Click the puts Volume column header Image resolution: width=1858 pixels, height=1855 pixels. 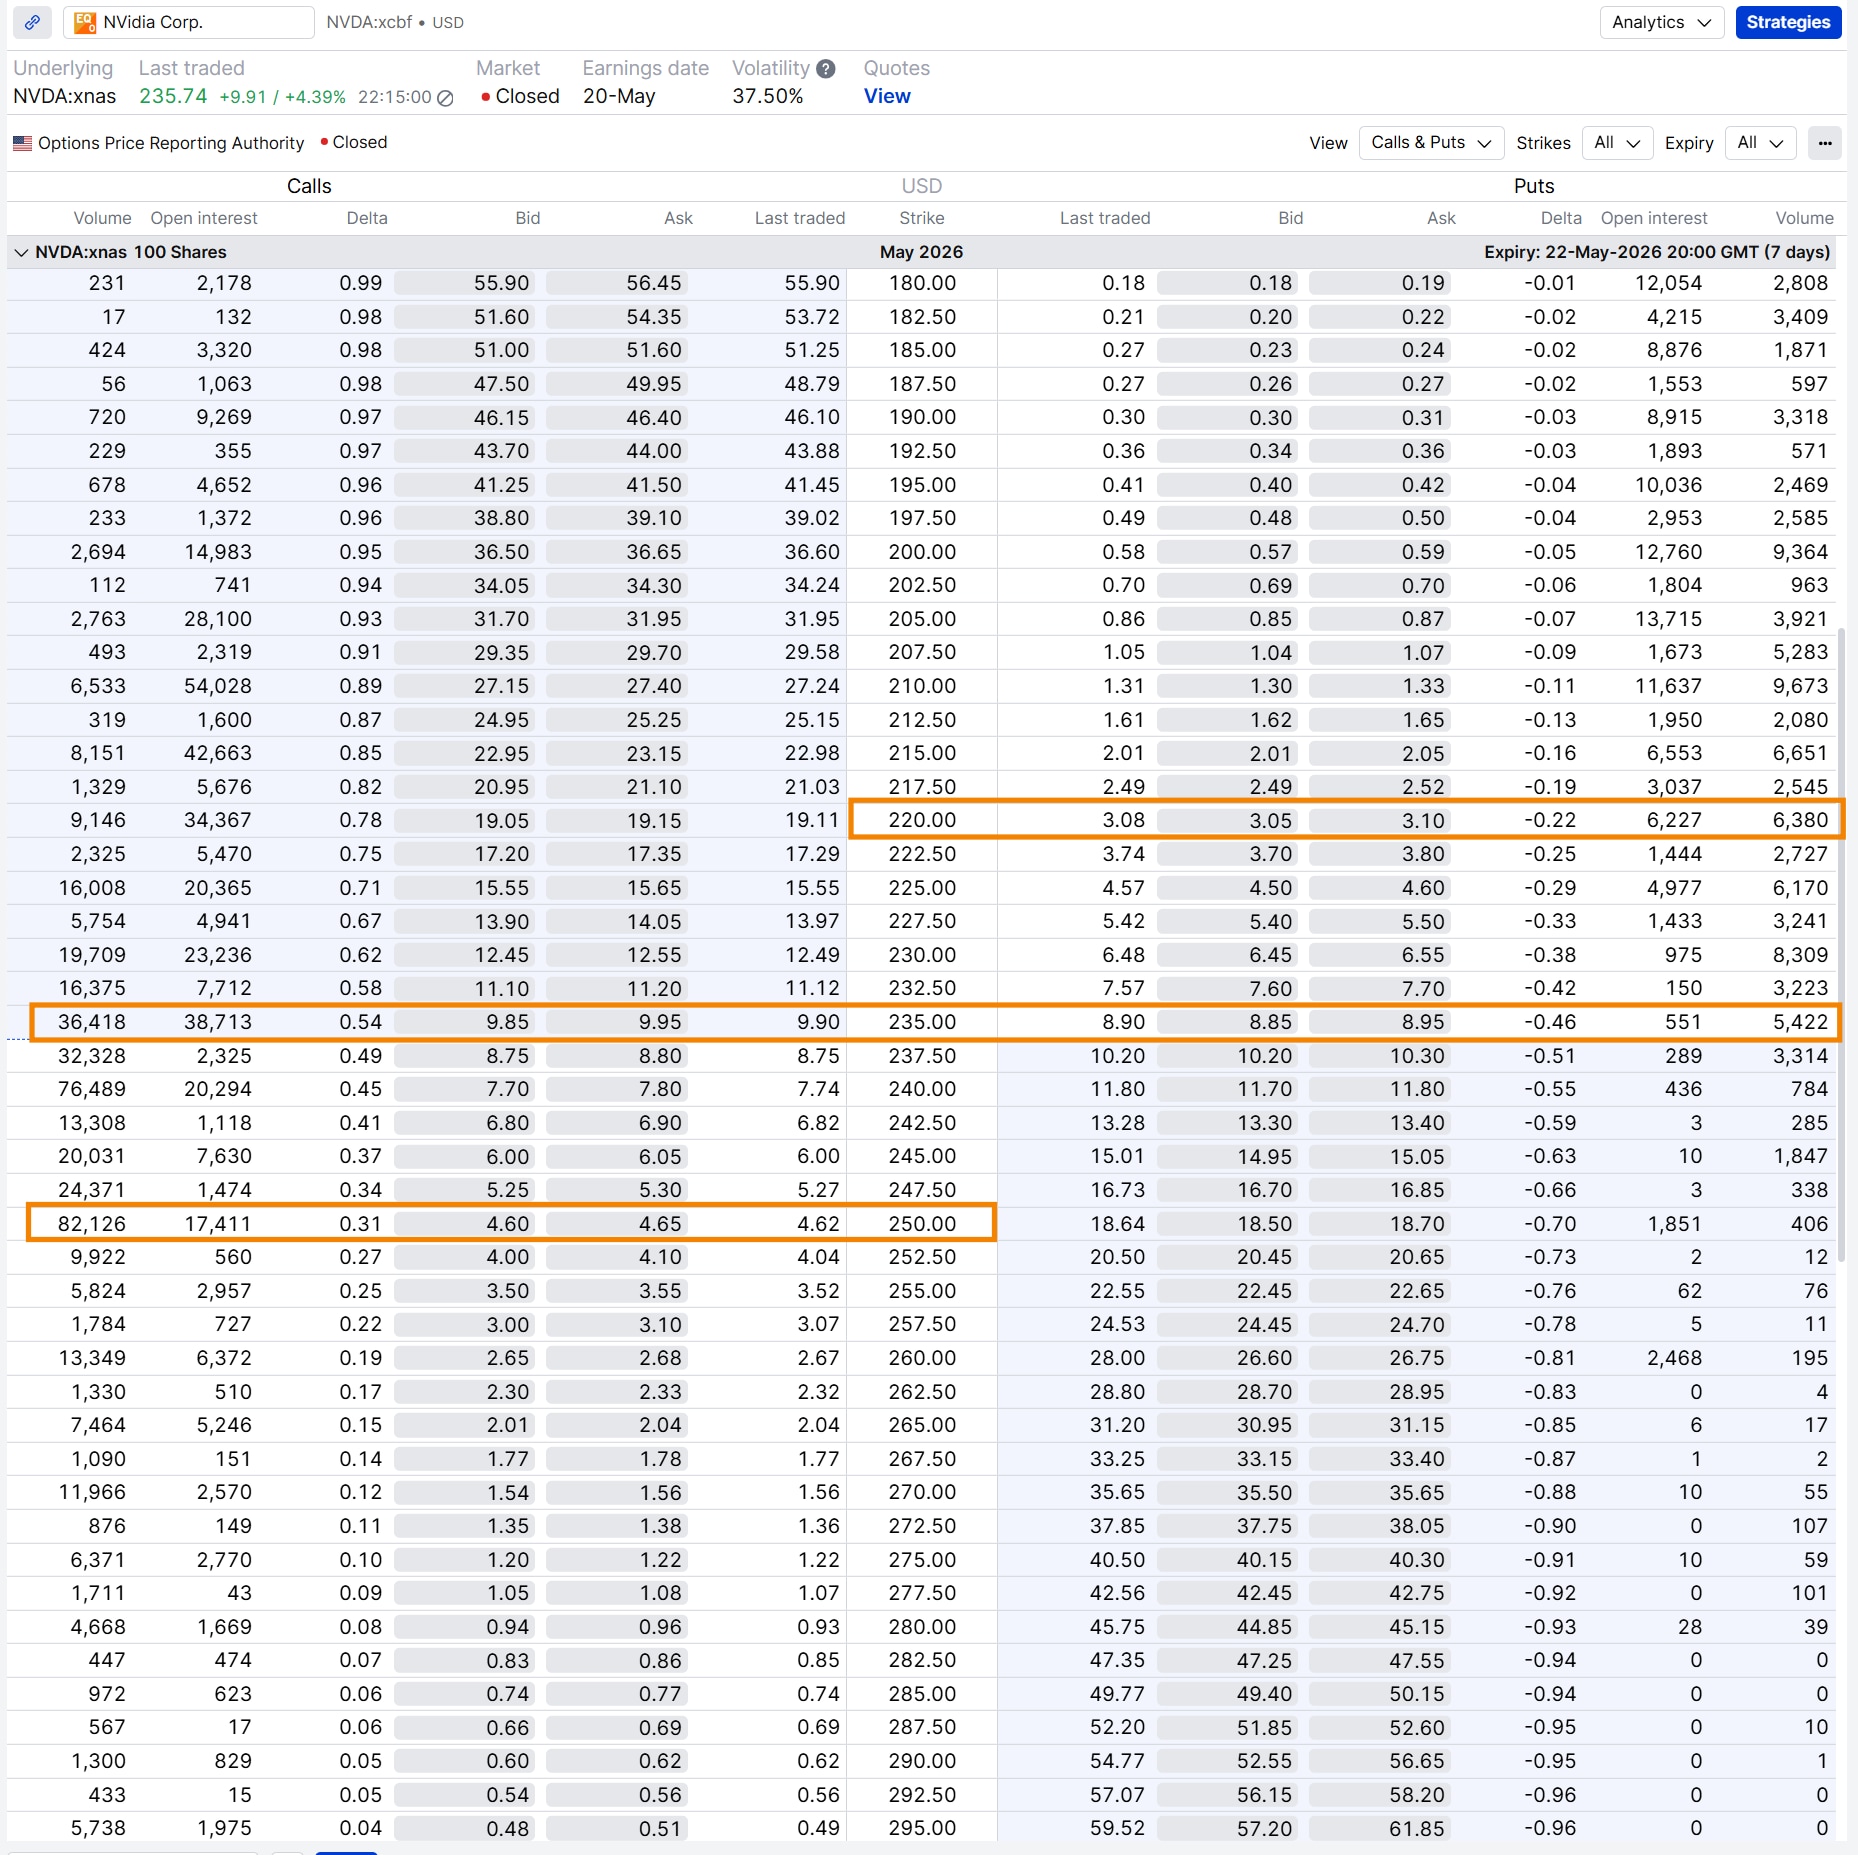tap(1804, 218)
